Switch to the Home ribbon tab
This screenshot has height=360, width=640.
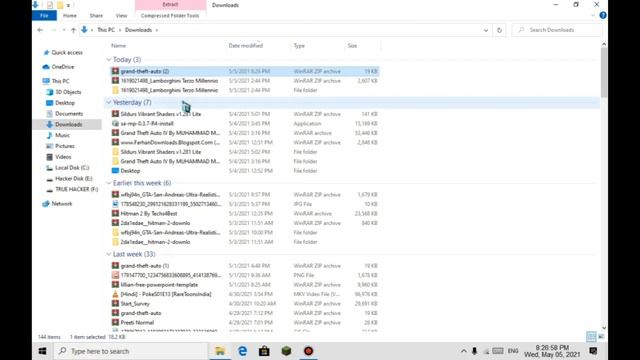click(x=70, y=16)
